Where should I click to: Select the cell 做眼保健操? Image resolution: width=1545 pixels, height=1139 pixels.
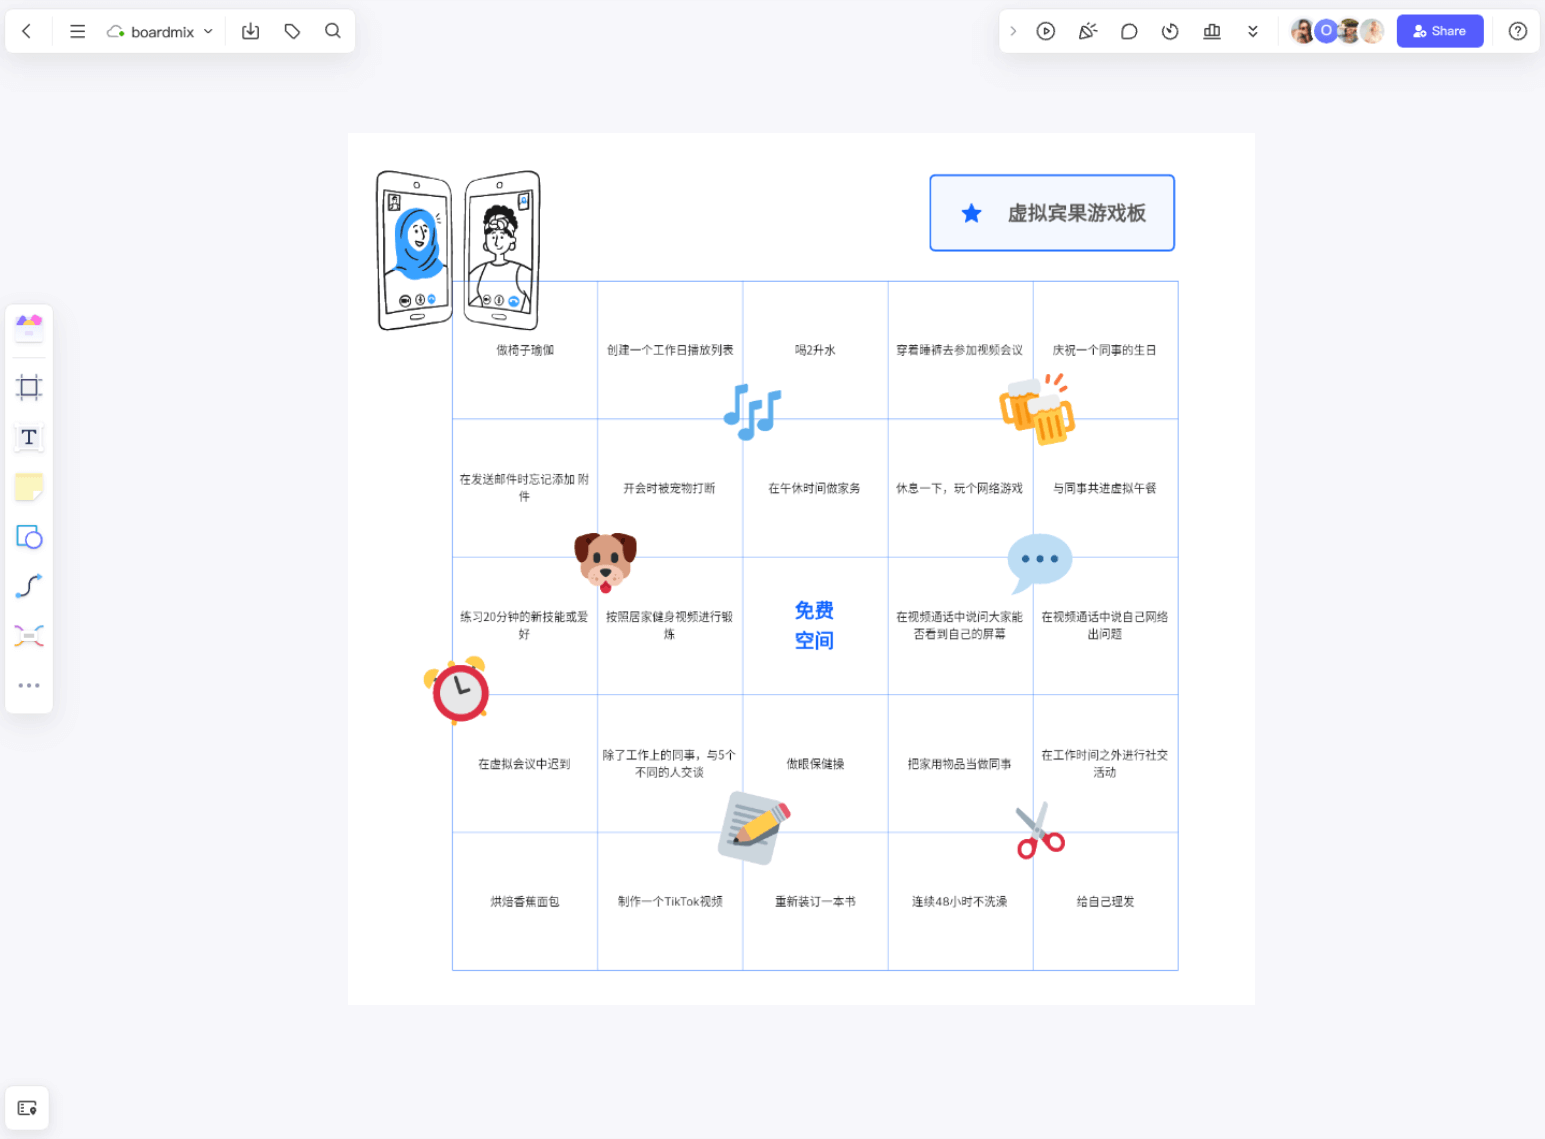point(815,764)
